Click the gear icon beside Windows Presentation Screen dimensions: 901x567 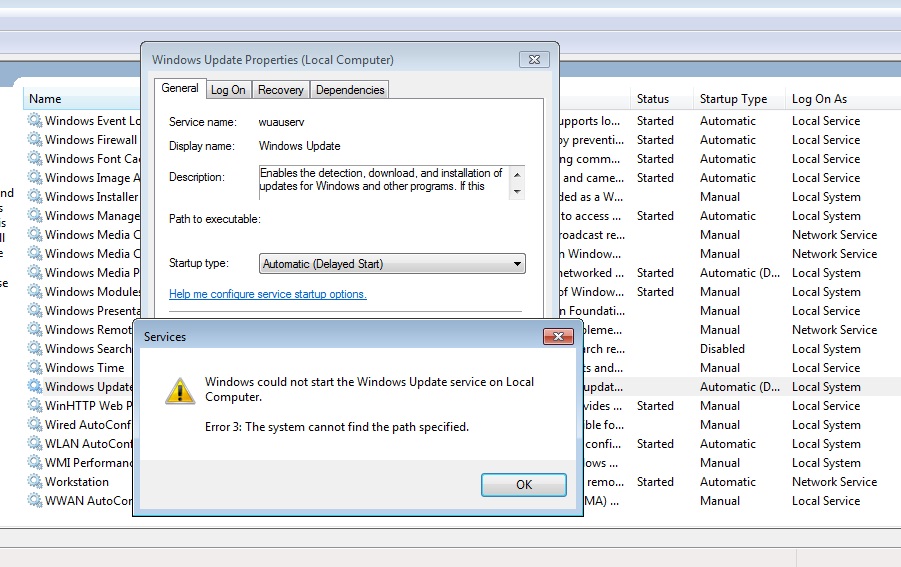click(x=35, y=310)
